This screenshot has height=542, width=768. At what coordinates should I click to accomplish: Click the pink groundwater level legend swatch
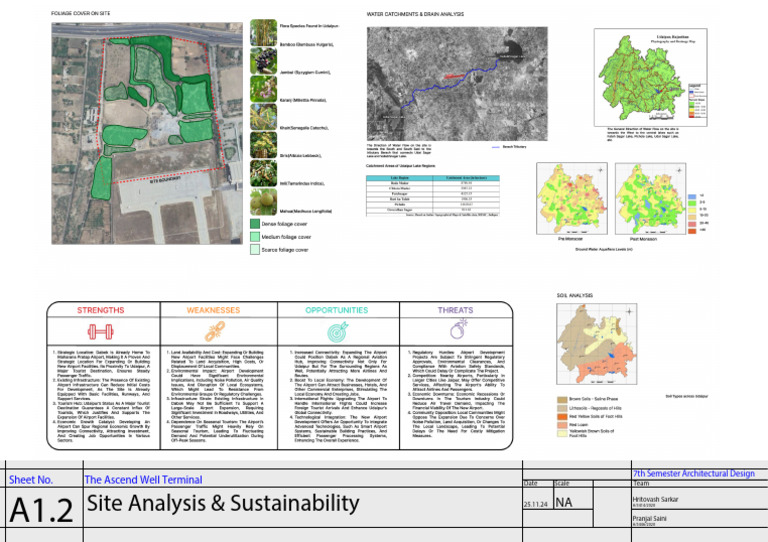[692, 223]
